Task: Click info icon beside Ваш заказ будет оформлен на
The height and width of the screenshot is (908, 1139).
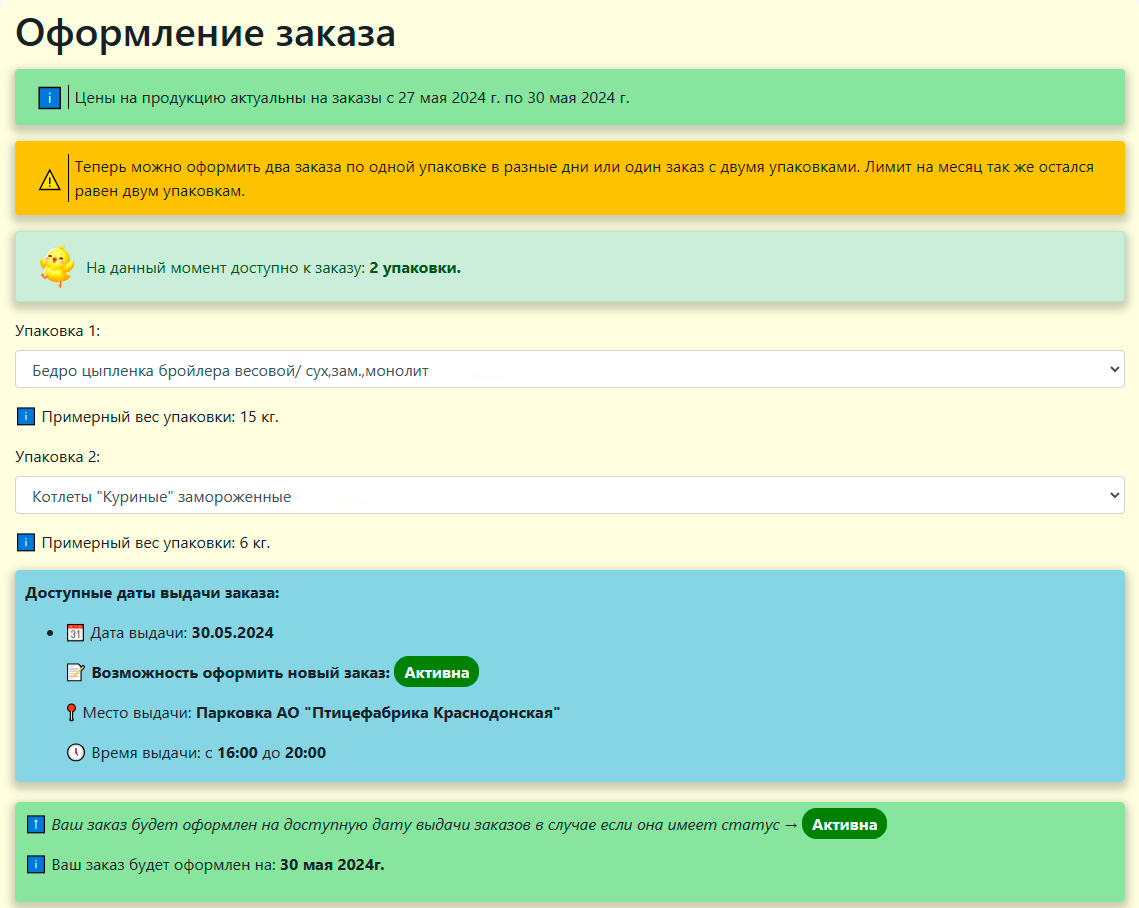Action: tap(36, 864)
